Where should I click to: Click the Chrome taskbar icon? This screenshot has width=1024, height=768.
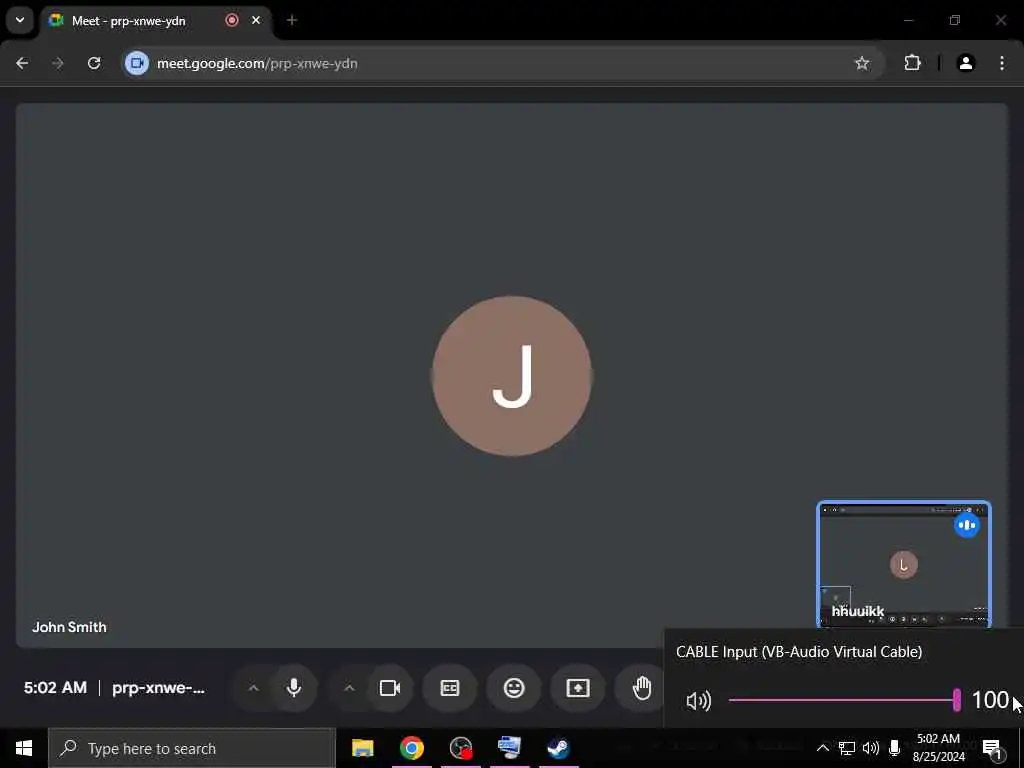pos(411,748)
